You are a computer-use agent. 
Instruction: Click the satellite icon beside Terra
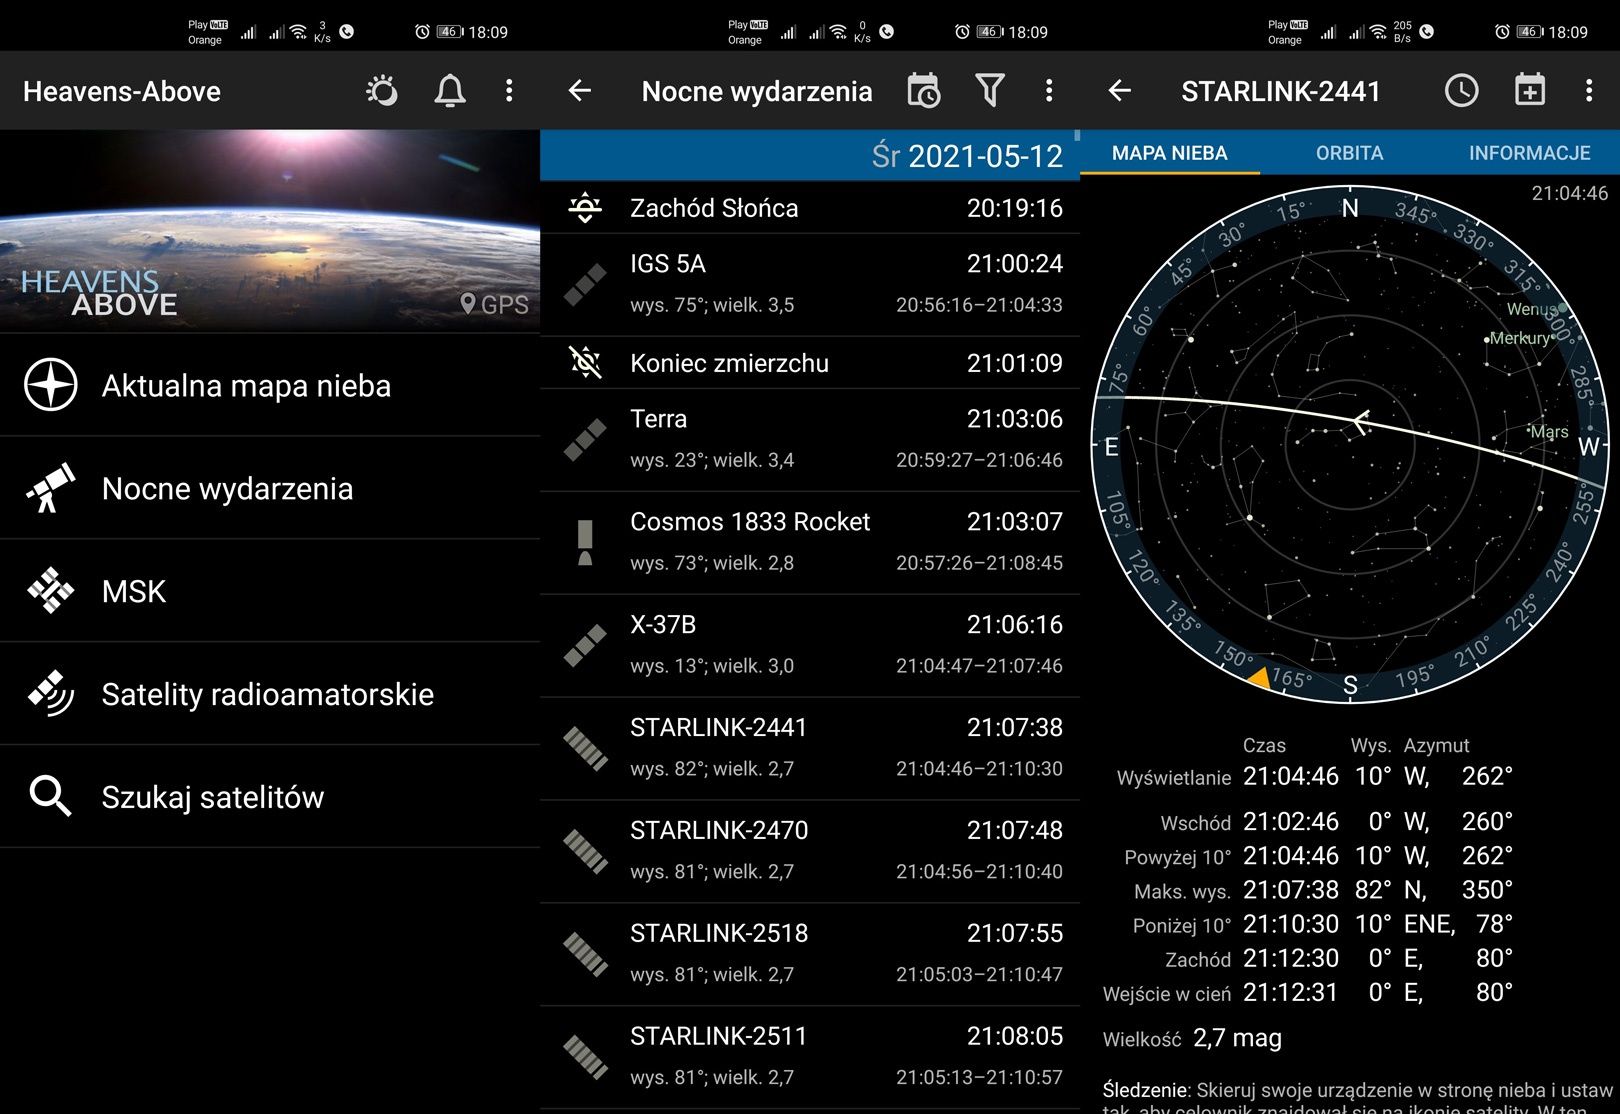pyautogui.click(x=585, y=440)
